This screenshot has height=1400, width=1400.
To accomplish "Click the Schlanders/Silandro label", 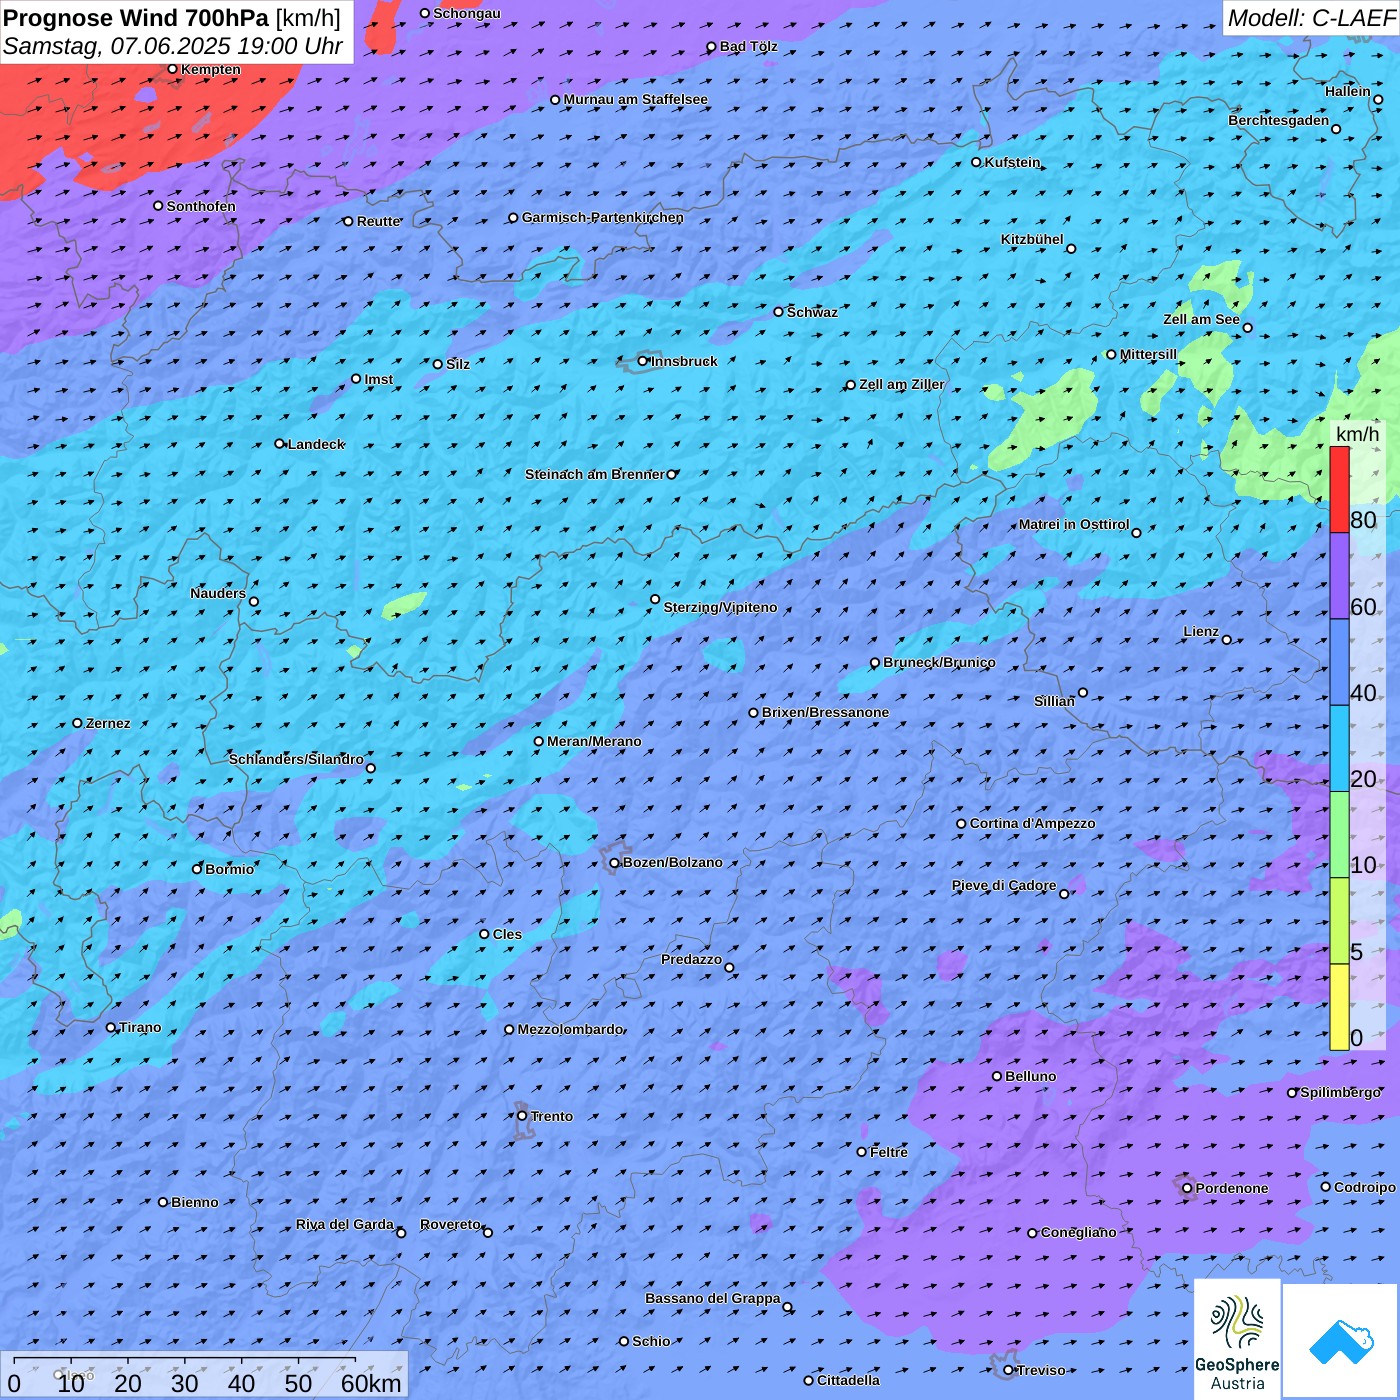I will pos(296,759).
